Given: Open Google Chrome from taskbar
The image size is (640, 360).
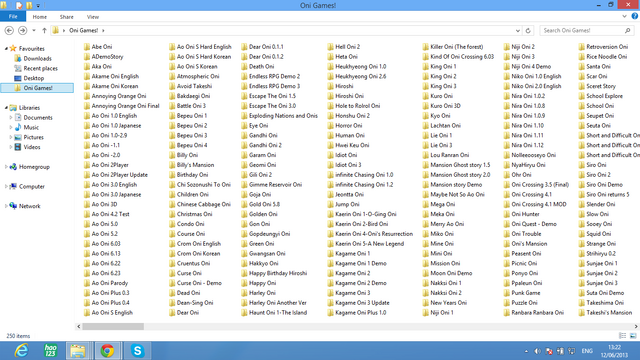Looking at the screenshot, I should (x=107, y=351).
